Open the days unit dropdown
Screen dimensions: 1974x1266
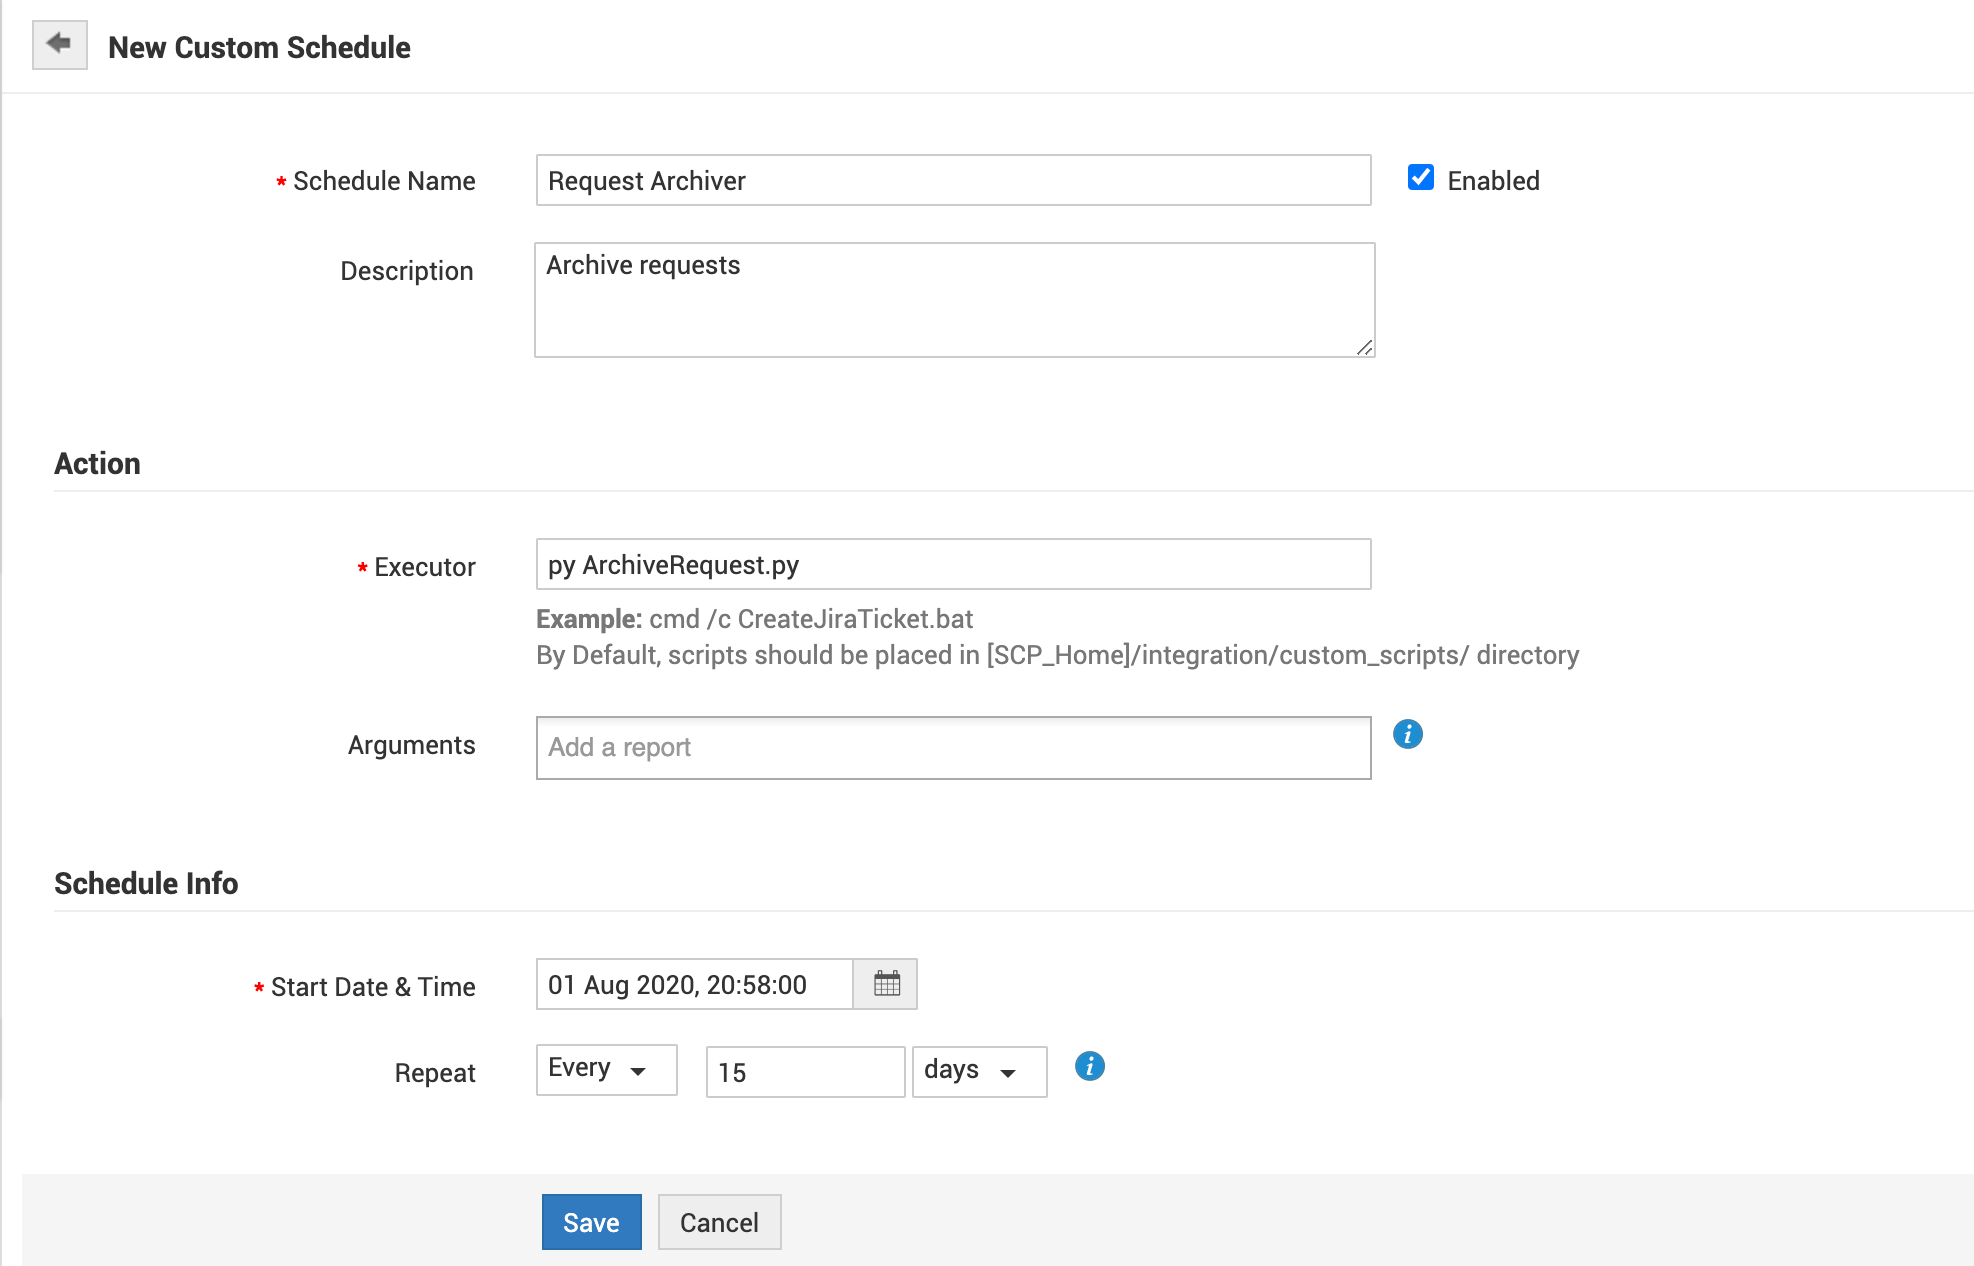coord(978,1071)
